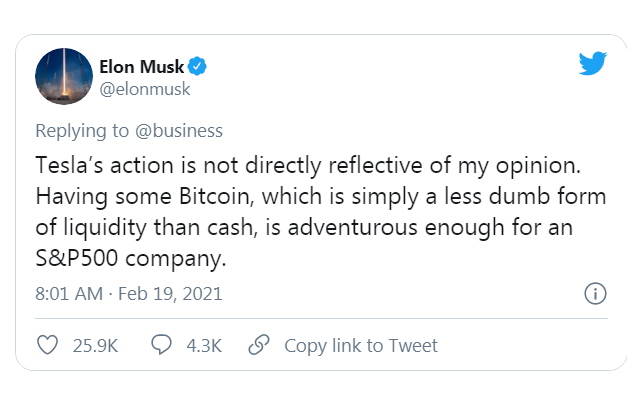
Task: Open the tweet info circle icon
Action: (x=594, y=294)
